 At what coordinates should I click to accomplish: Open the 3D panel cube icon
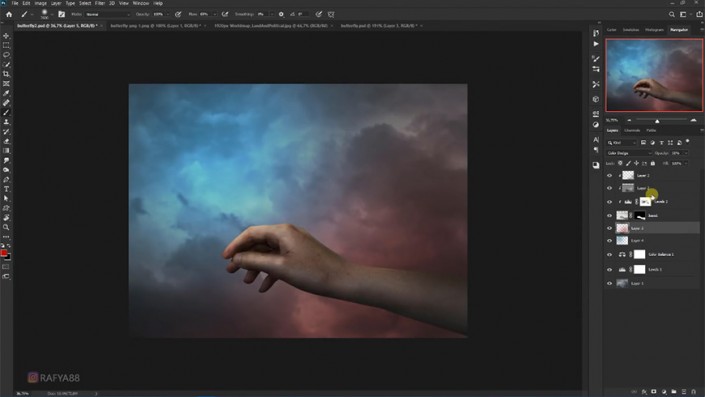(596, 99)
